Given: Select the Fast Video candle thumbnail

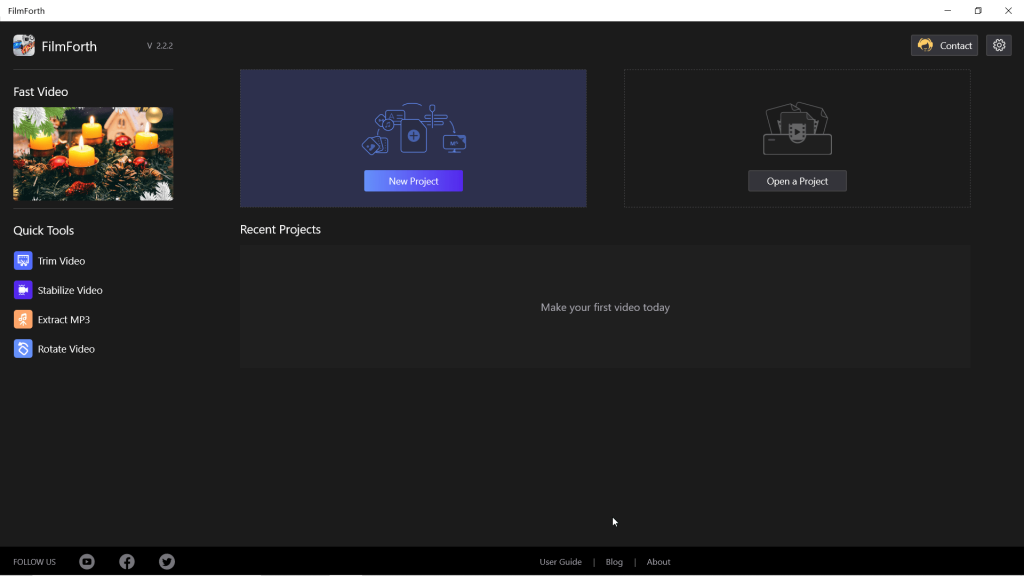Looking at the screenshot, I should [92, 154].
